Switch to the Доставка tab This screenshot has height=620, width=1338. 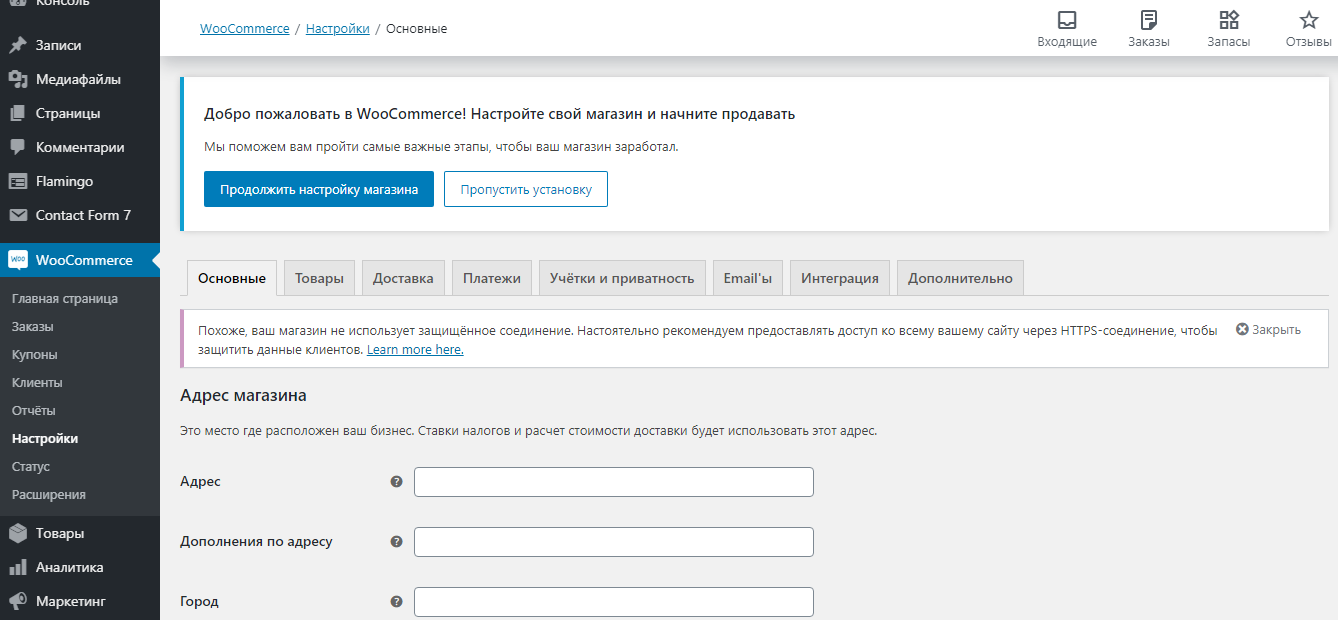coord(403,278)
